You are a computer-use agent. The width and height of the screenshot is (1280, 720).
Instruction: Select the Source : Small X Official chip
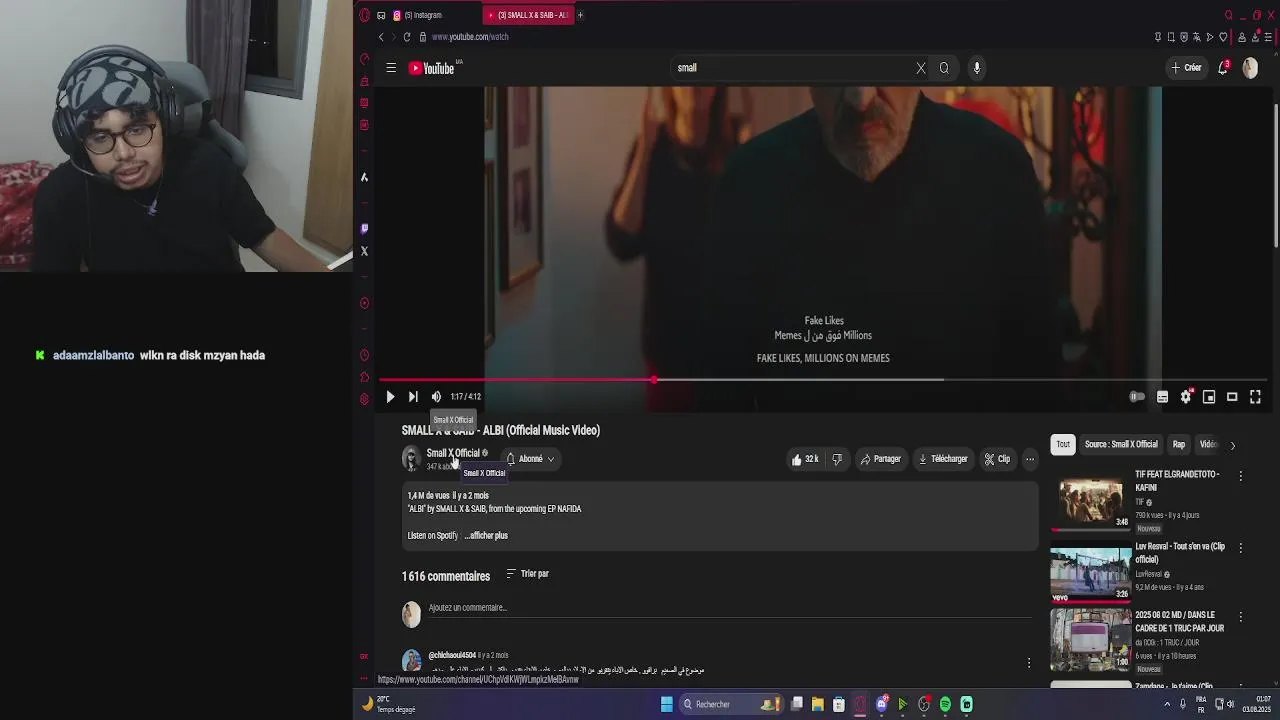click(x=1121, y=445)
